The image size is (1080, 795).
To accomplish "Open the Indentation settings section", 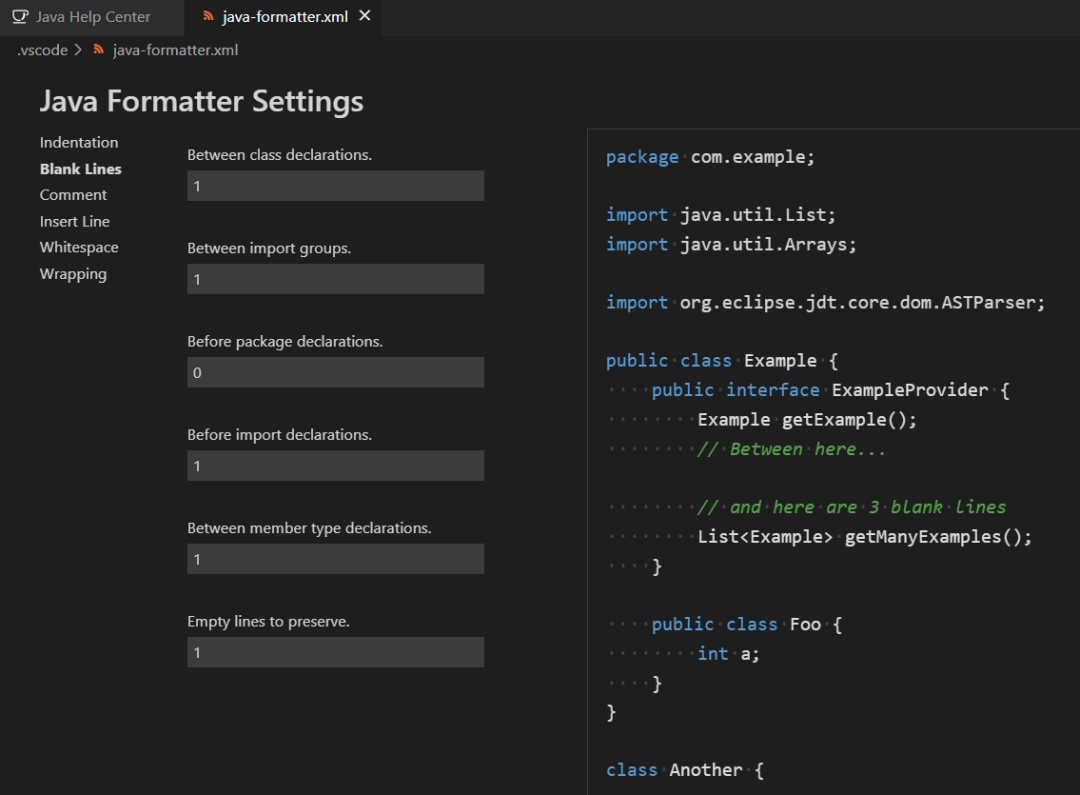I will pyautogui.click(x=79, y=142).
